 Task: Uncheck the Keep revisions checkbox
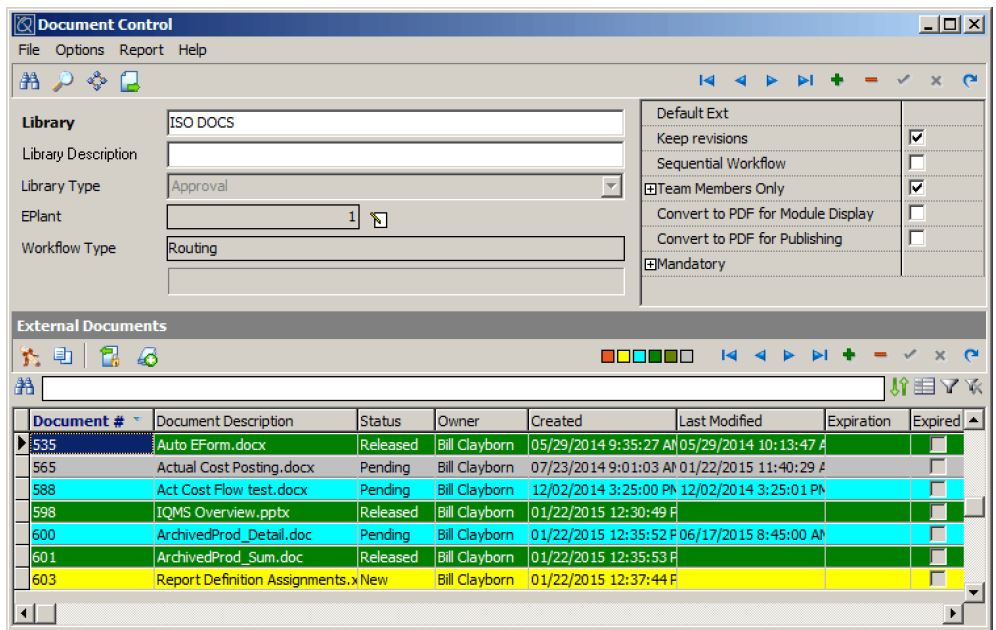(x=915, y=138)
